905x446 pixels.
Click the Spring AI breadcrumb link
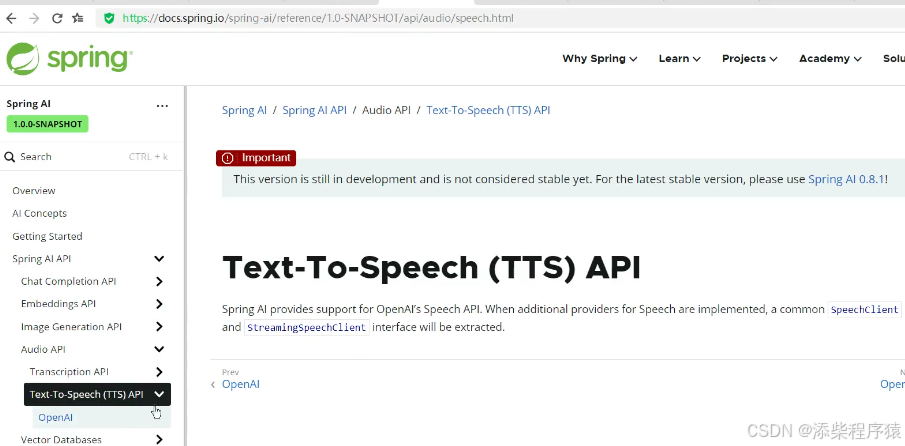tap(245, 110)
